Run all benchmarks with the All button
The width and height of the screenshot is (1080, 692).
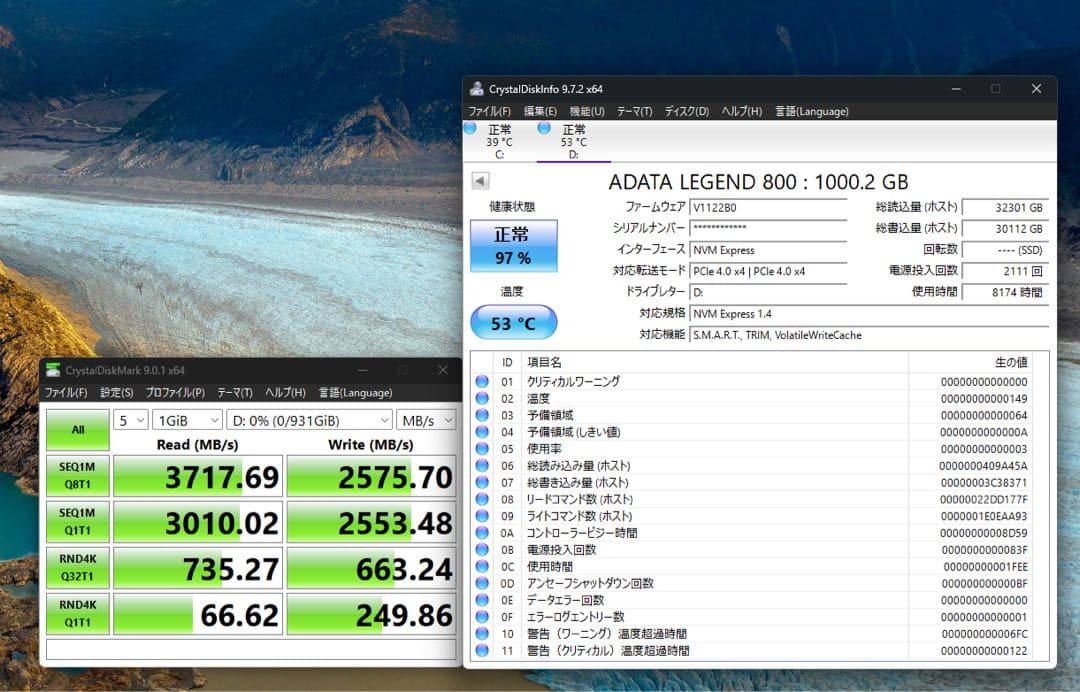click(77, 428)
